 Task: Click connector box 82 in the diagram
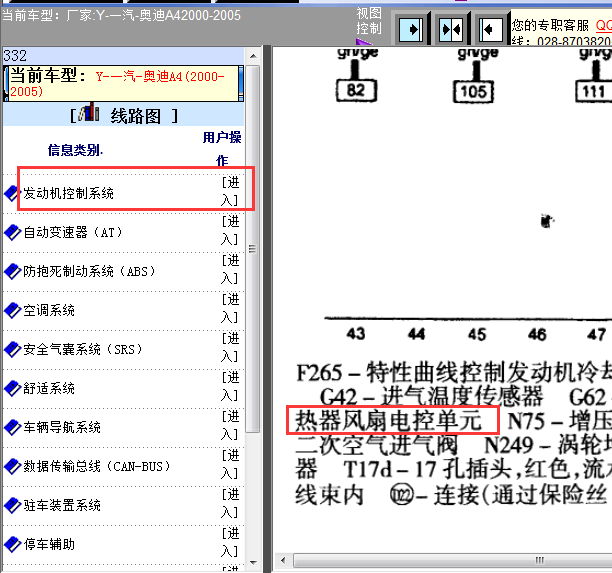[x=356, y=91]
